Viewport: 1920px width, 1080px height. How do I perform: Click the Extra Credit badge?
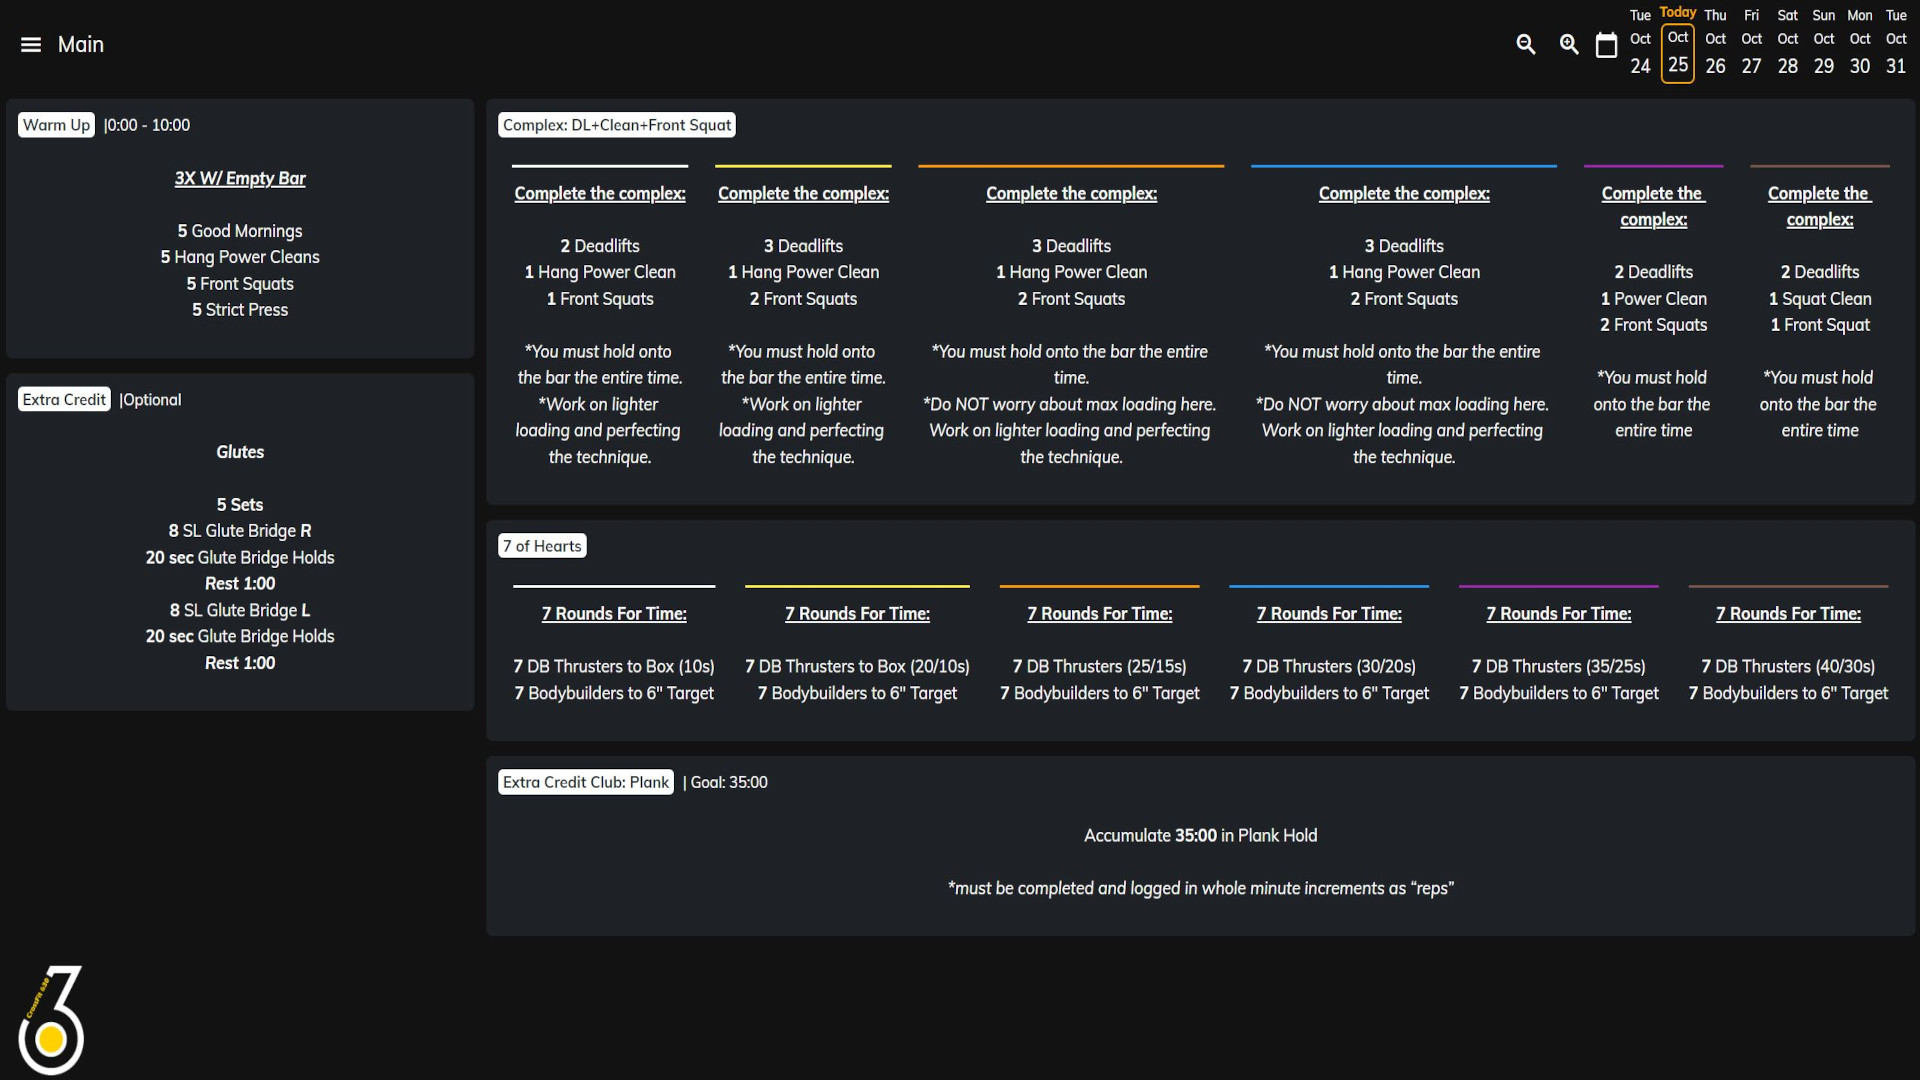63,398
